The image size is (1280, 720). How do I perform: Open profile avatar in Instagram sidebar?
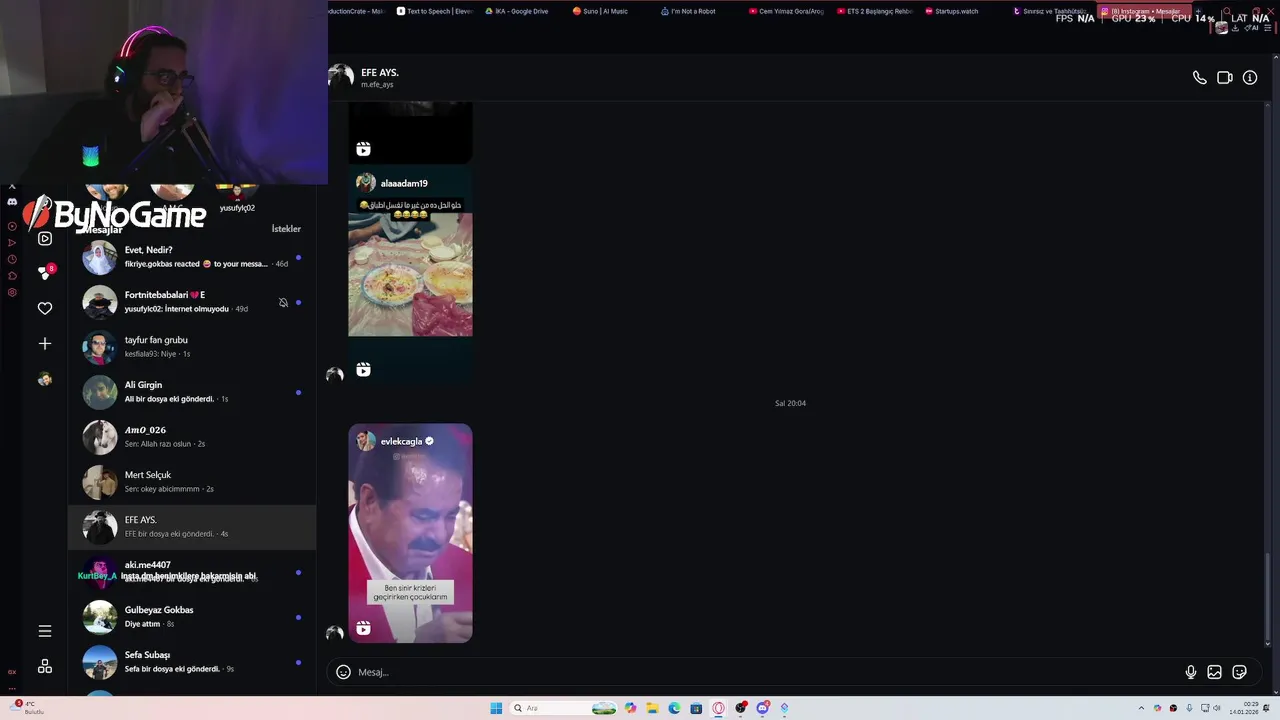[45, 379]
